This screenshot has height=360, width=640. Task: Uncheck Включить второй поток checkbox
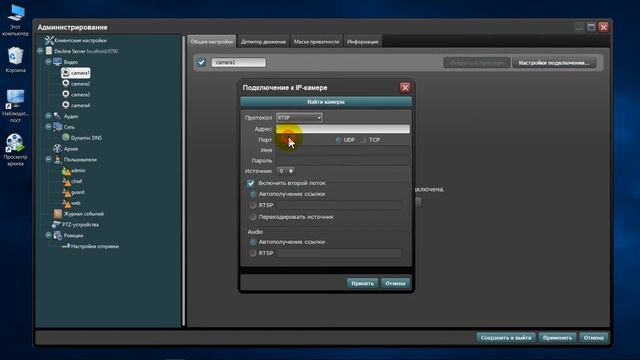pyautogui.click(x=251, y=183)
